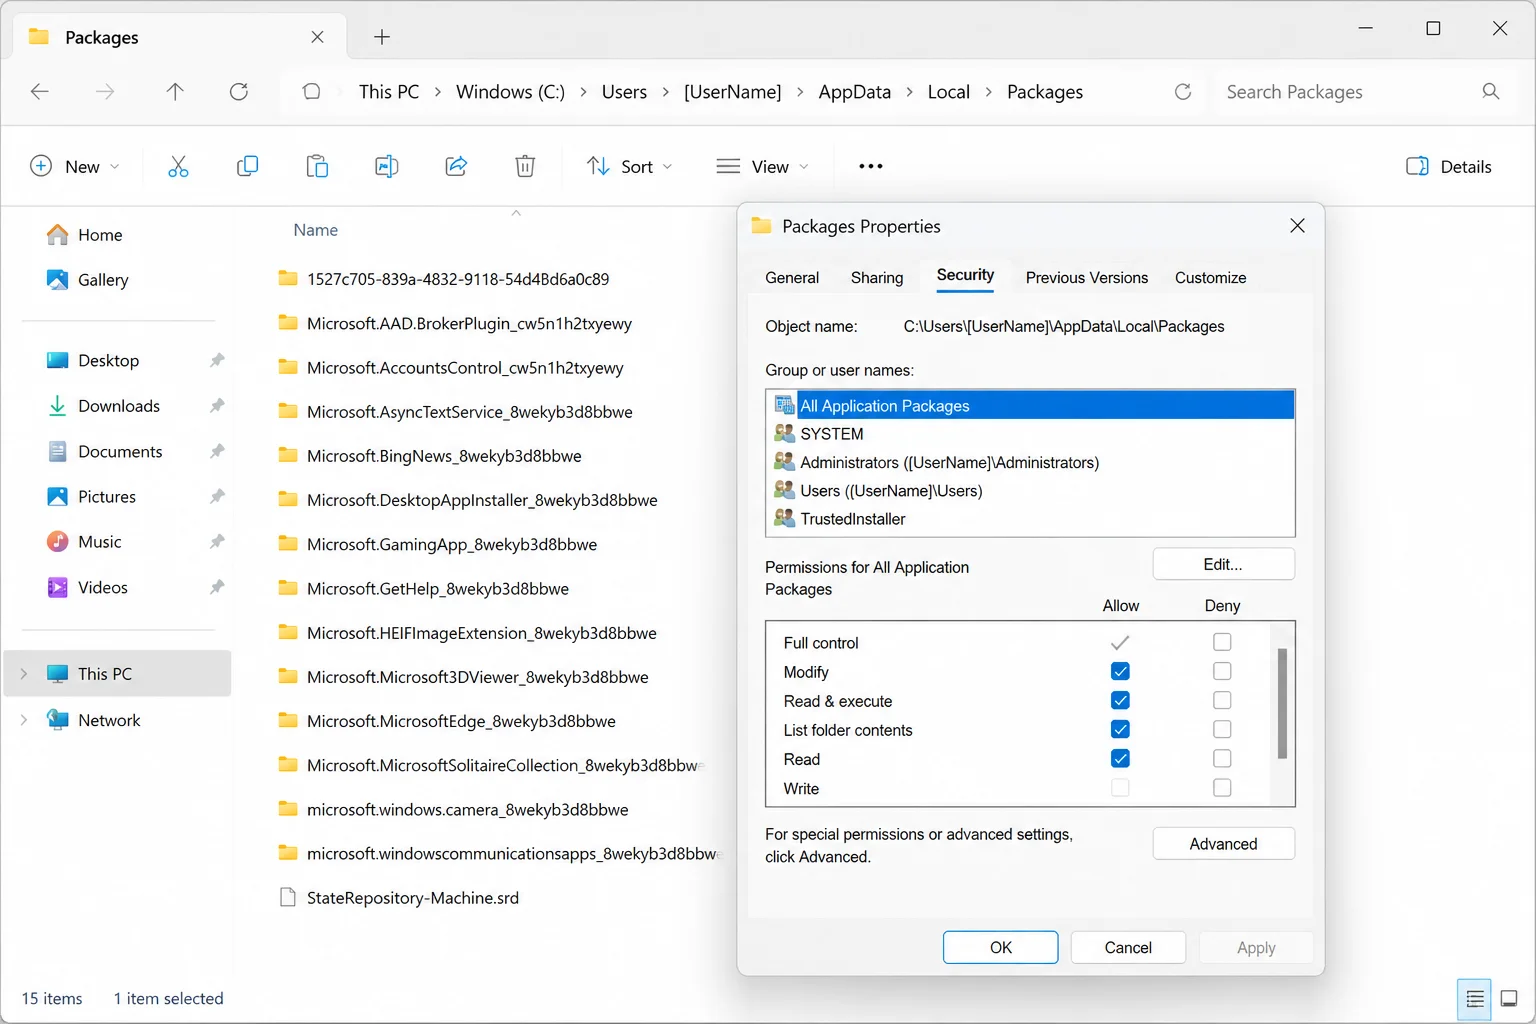1536x1024 pixels.
Task: Expand the This PC tree node
Action: (24, 674)
